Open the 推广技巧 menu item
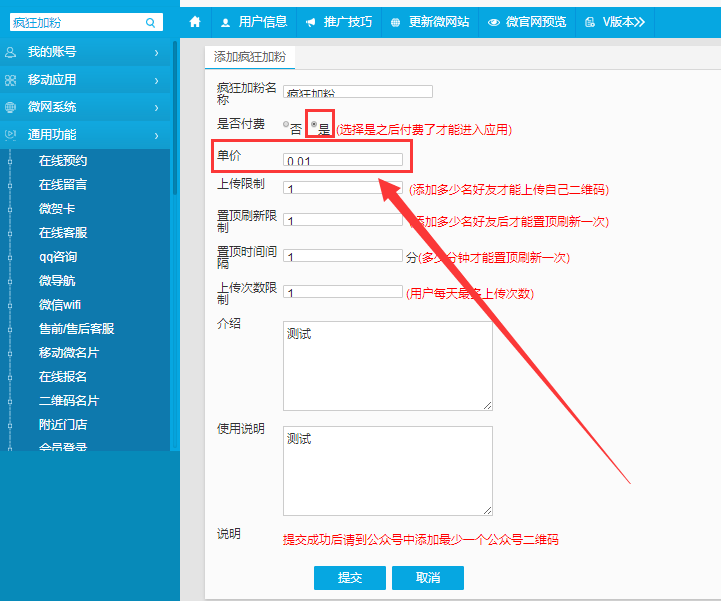The image size is (721, 601). (x=339, y=22)
